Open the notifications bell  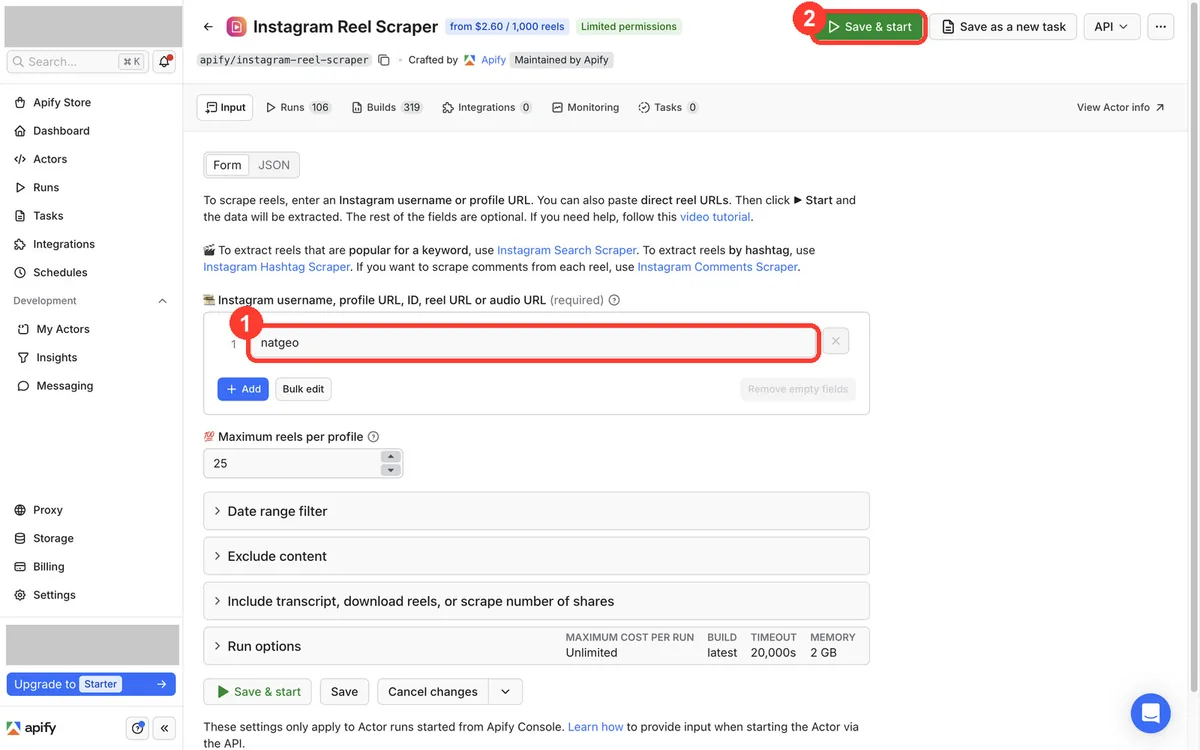165,62
